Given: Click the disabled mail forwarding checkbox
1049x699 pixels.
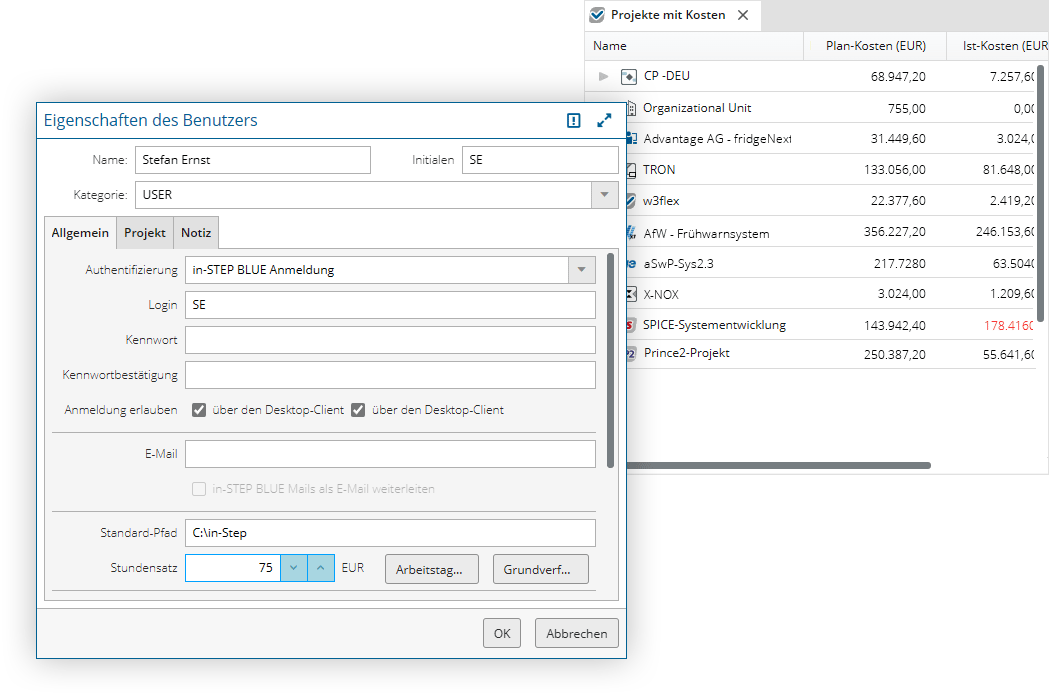Looking at the screenshot, I should (199, 489).
